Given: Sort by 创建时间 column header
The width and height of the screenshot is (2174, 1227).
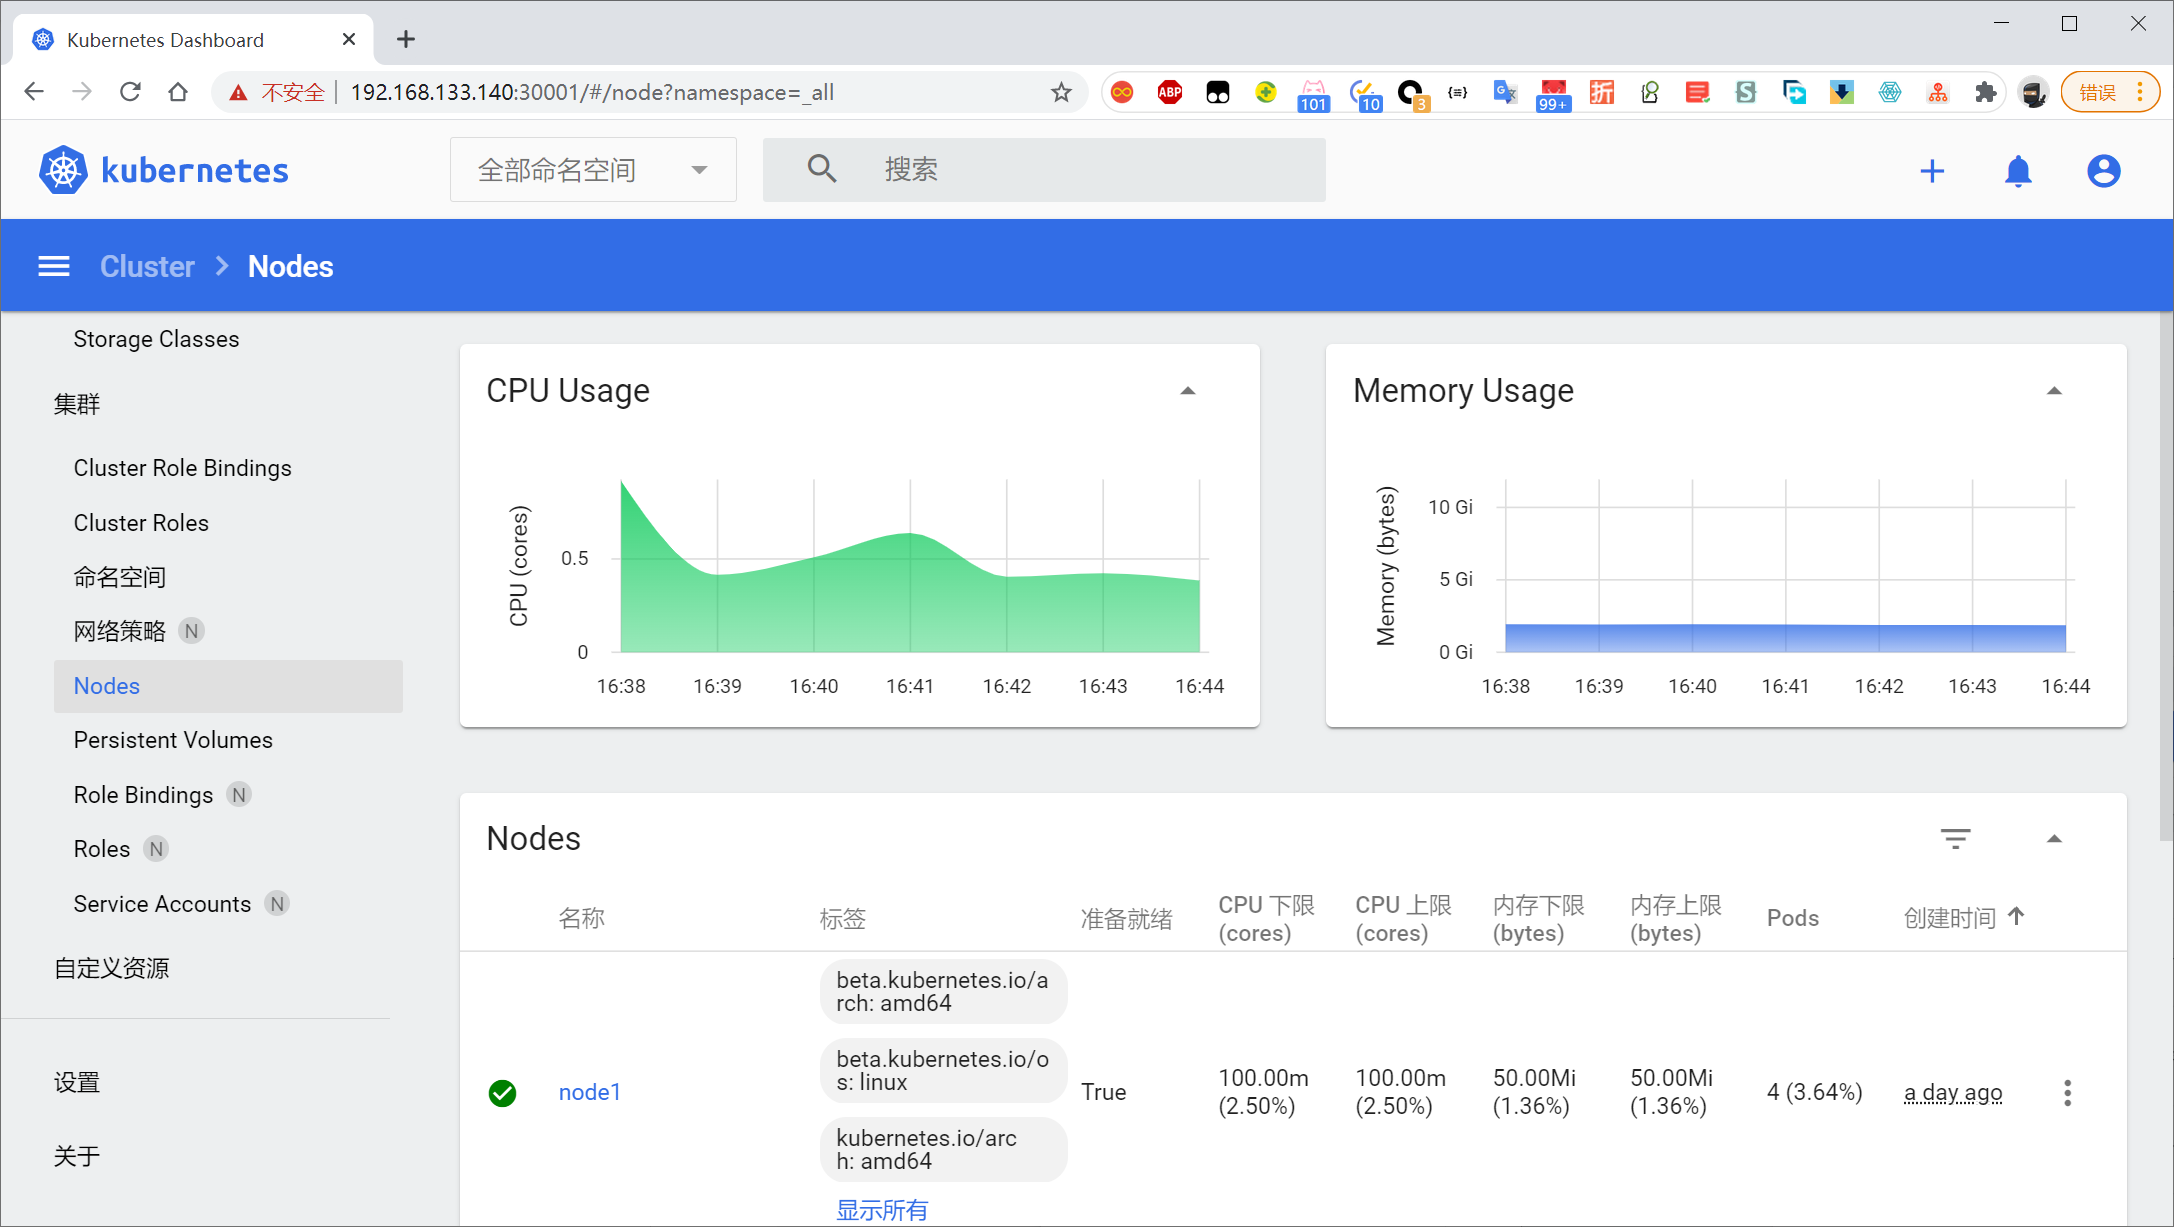Looking at the screenshot, I should pyautogui.click(x=1950, y=918).
